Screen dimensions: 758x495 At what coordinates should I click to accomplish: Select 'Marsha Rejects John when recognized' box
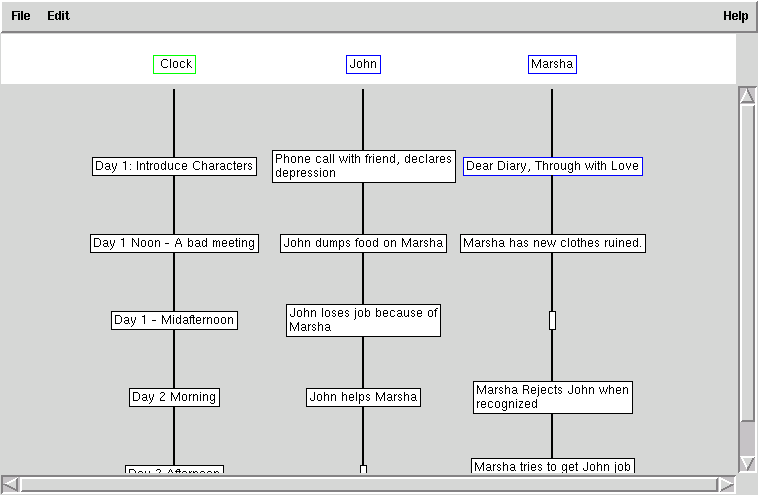coord(552,397)
